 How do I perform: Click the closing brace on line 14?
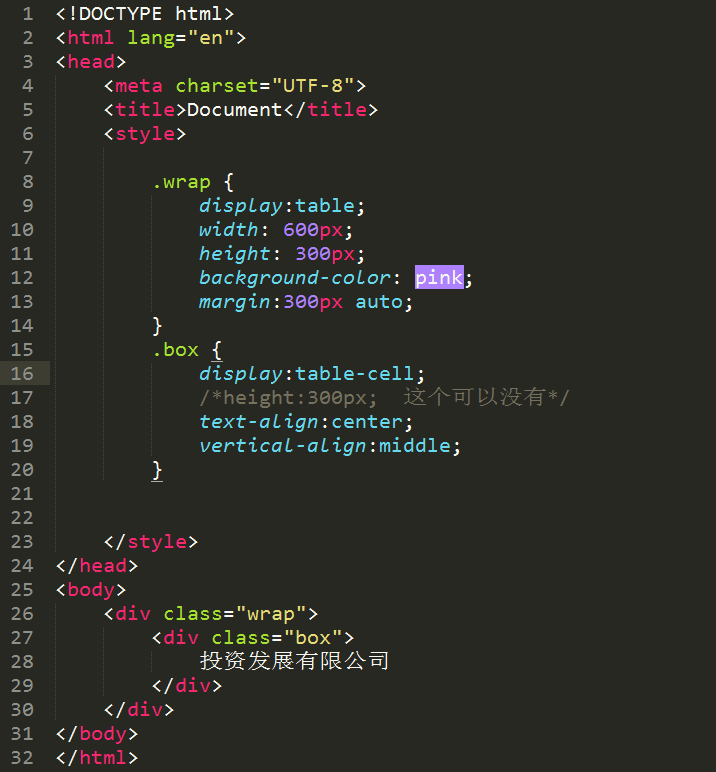point(157,326)
